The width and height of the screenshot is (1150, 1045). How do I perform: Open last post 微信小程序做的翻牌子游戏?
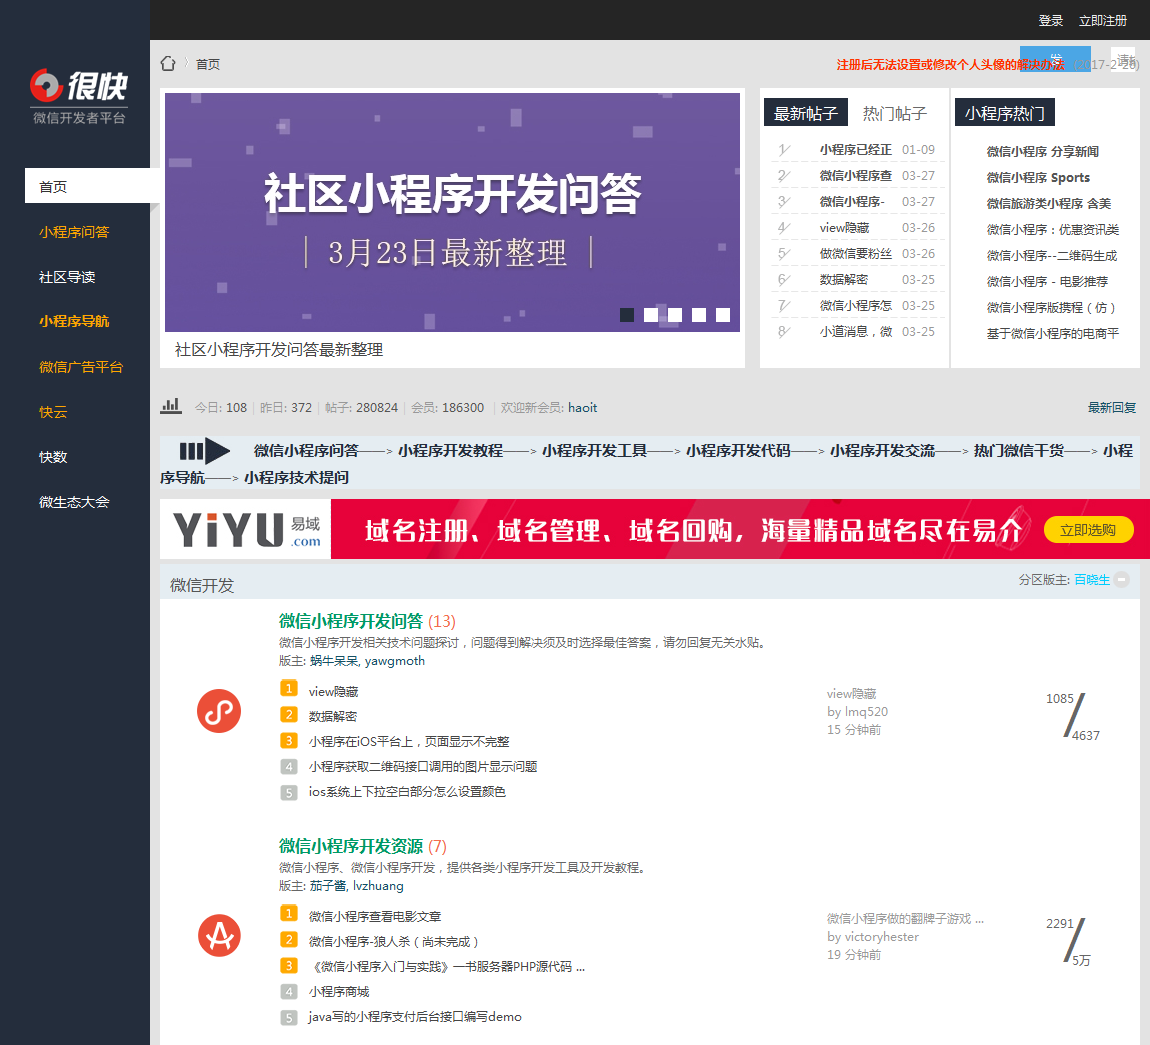[x=905, y=918]
